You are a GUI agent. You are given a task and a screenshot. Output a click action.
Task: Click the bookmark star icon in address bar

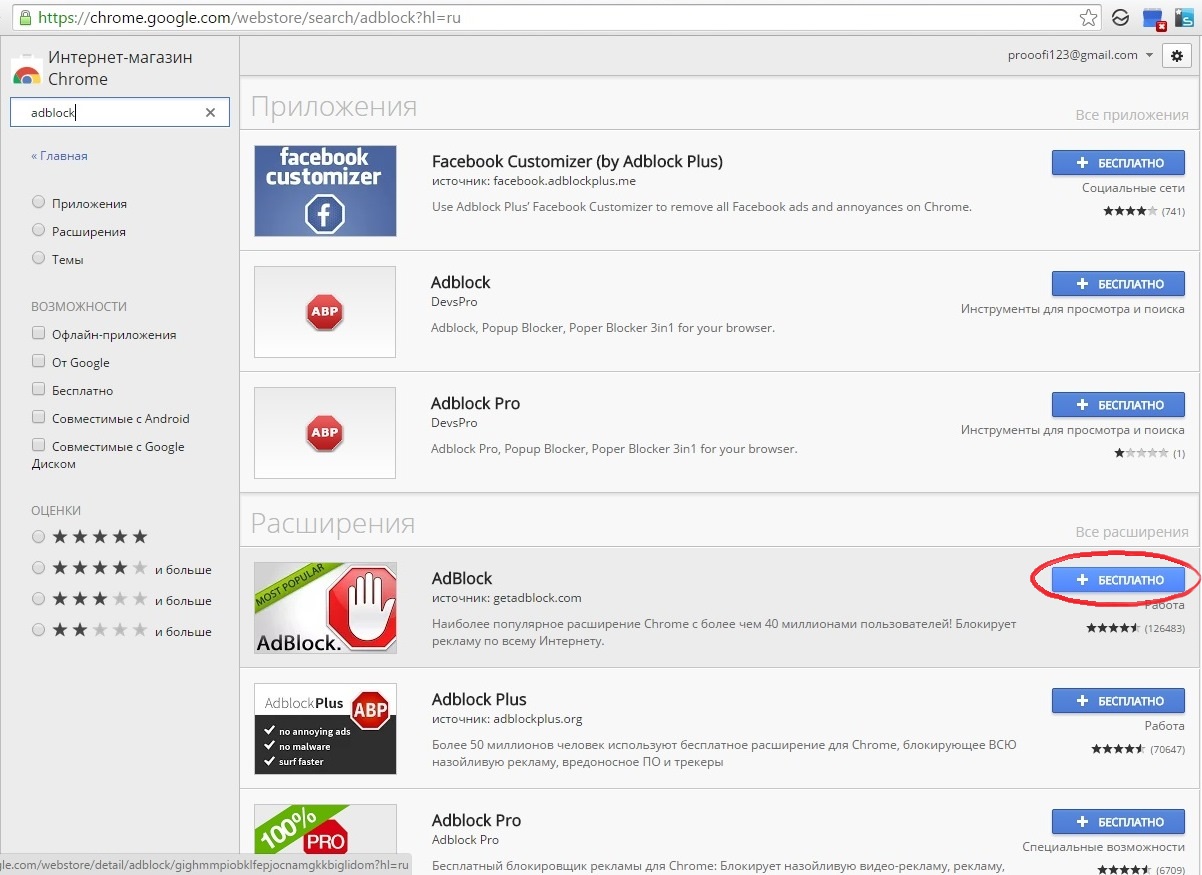tap(1089, 17)
